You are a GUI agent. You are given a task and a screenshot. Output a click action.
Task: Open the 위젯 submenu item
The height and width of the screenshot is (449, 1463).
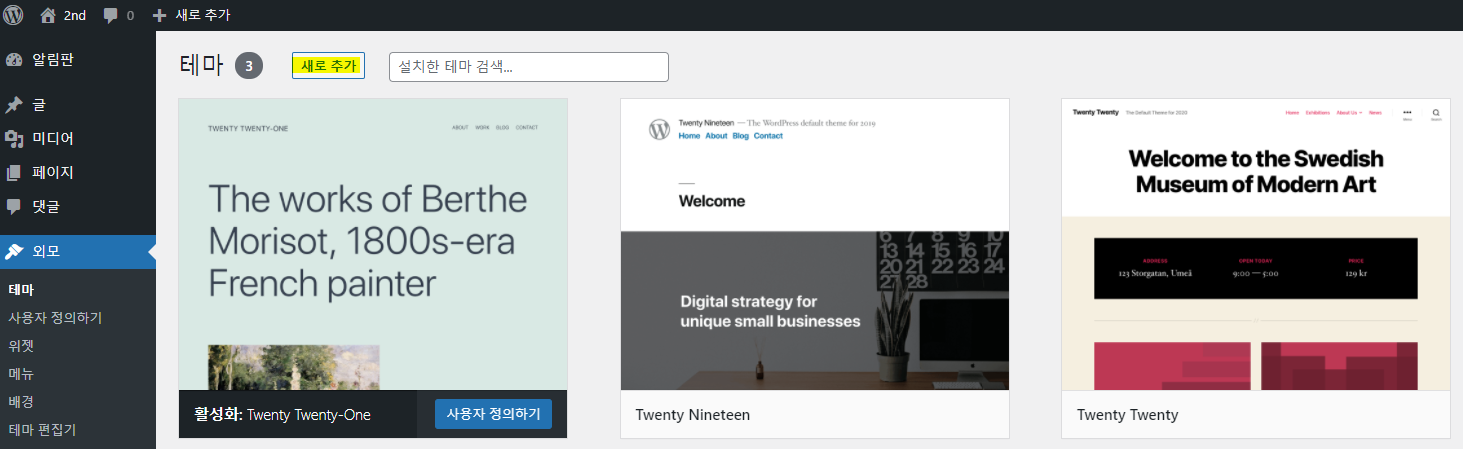tap(21, 346)
